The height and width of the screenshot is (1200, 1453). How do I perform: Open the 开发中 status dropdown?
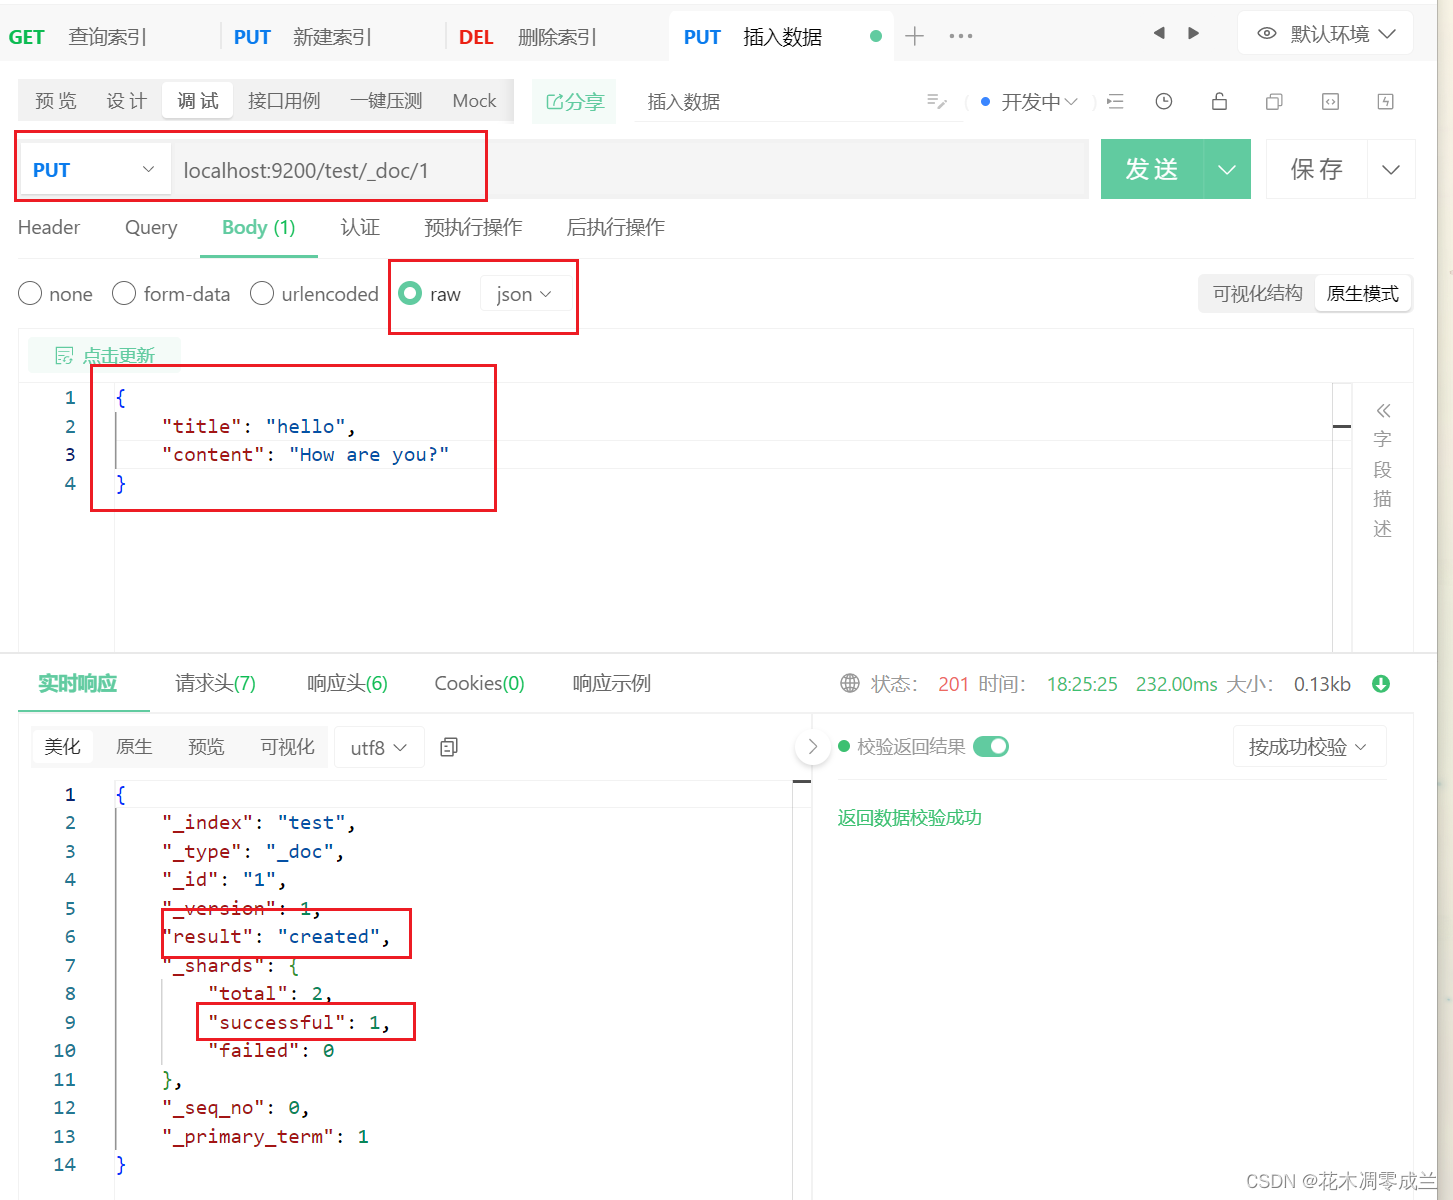pos(1030,102)
